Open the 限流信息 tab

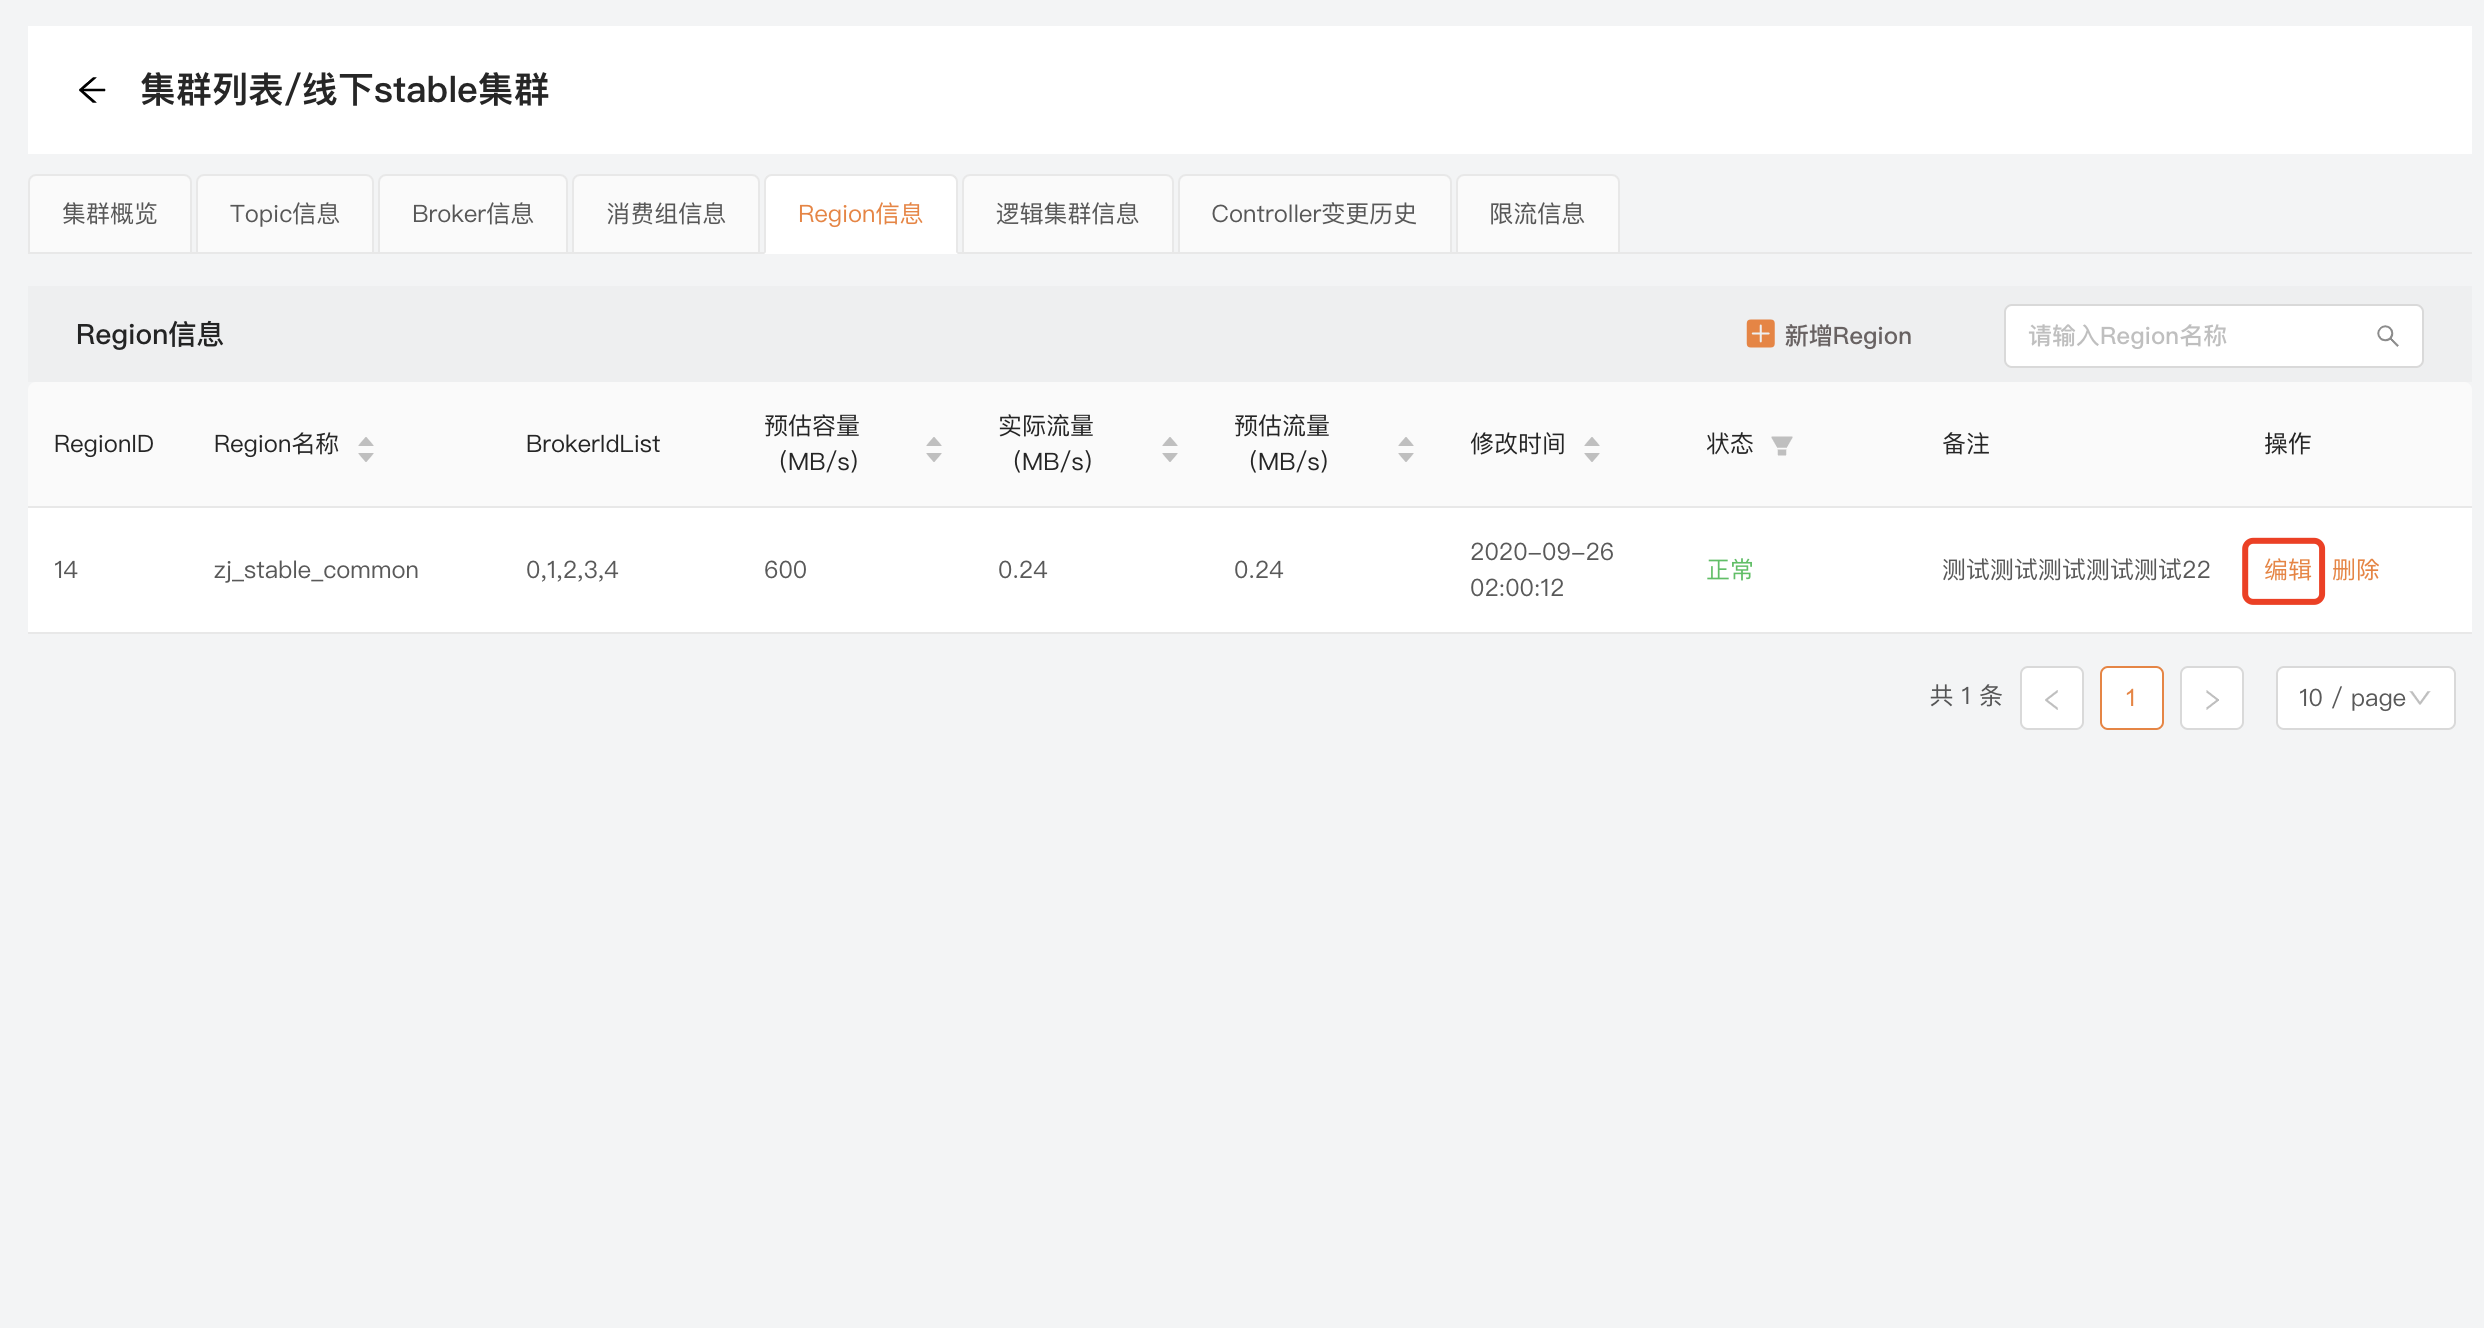point(1537,214)
